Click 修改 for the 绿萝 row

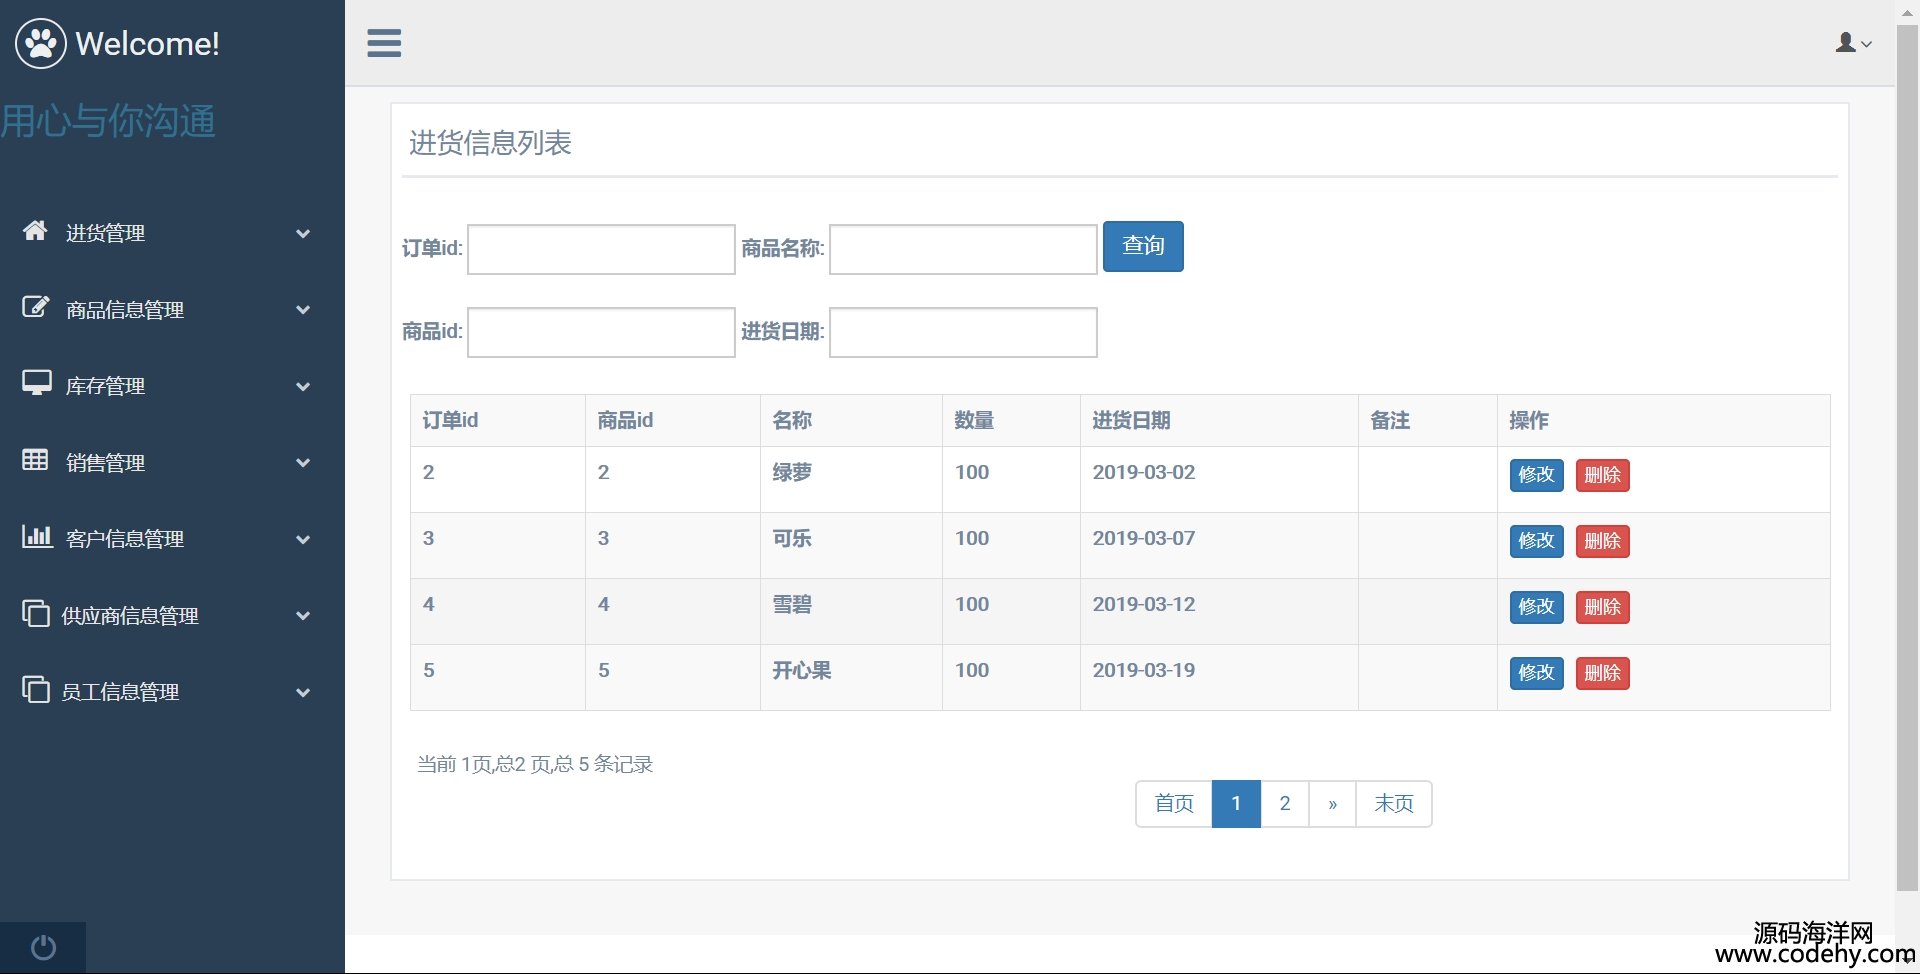[x=1536, y=475]
